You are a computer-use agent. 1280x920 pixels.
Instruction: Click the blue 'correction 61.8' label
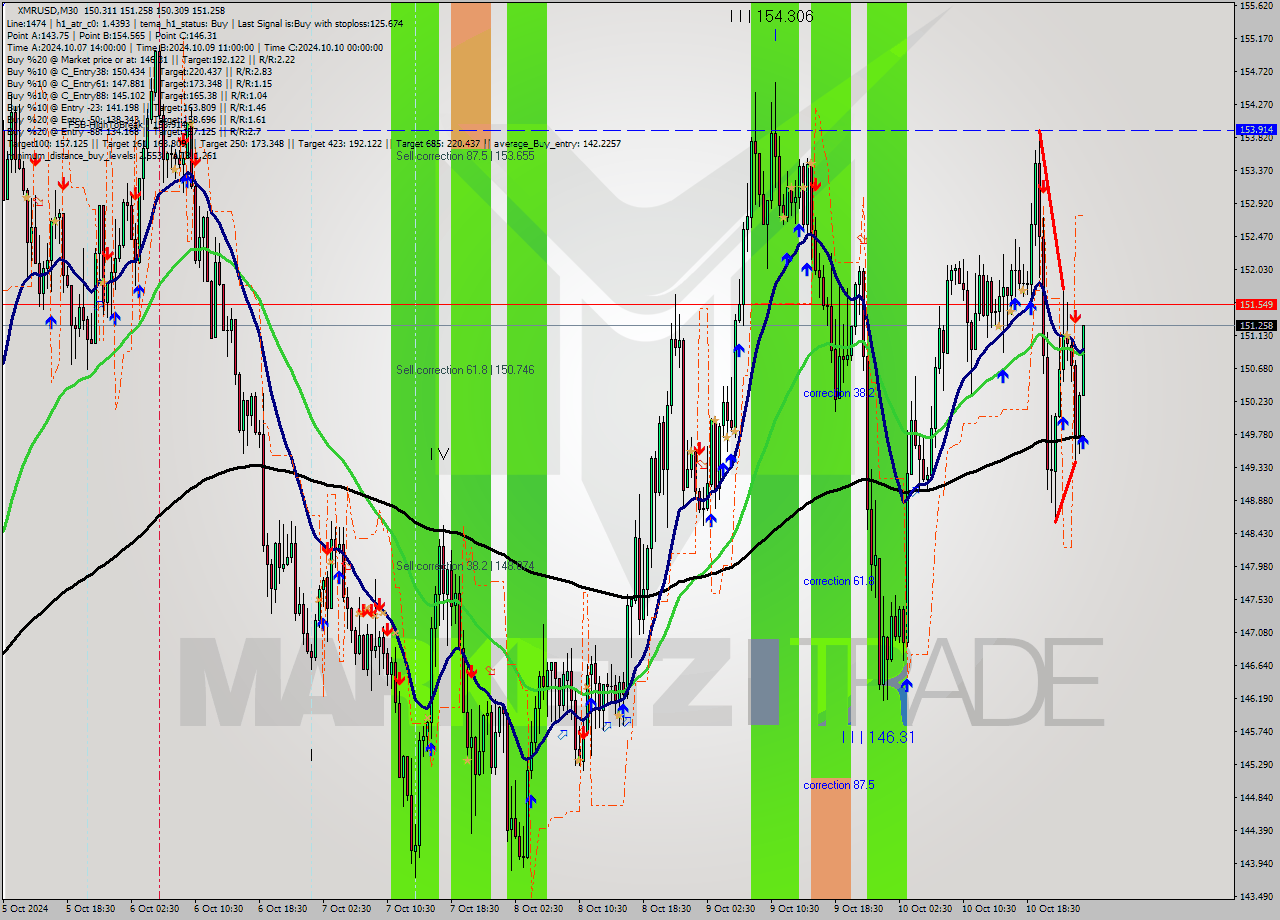point(839,581)
